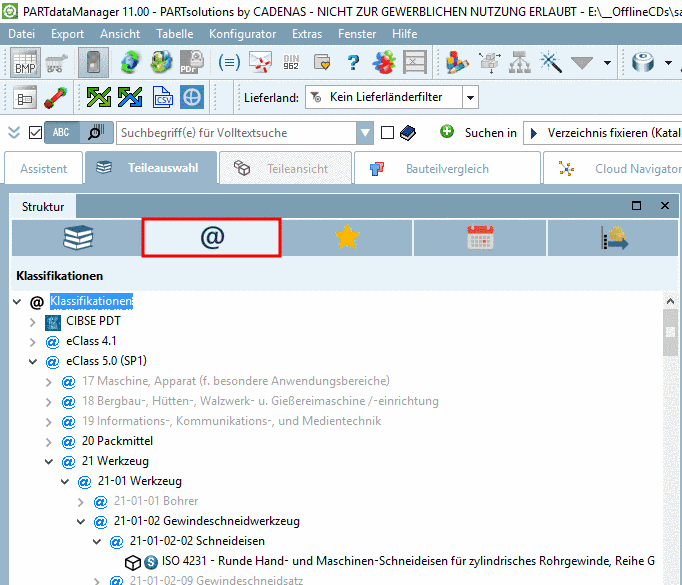Click the DIN 962 icon
The height and width of the screenshot is (585, 682).
291,63
